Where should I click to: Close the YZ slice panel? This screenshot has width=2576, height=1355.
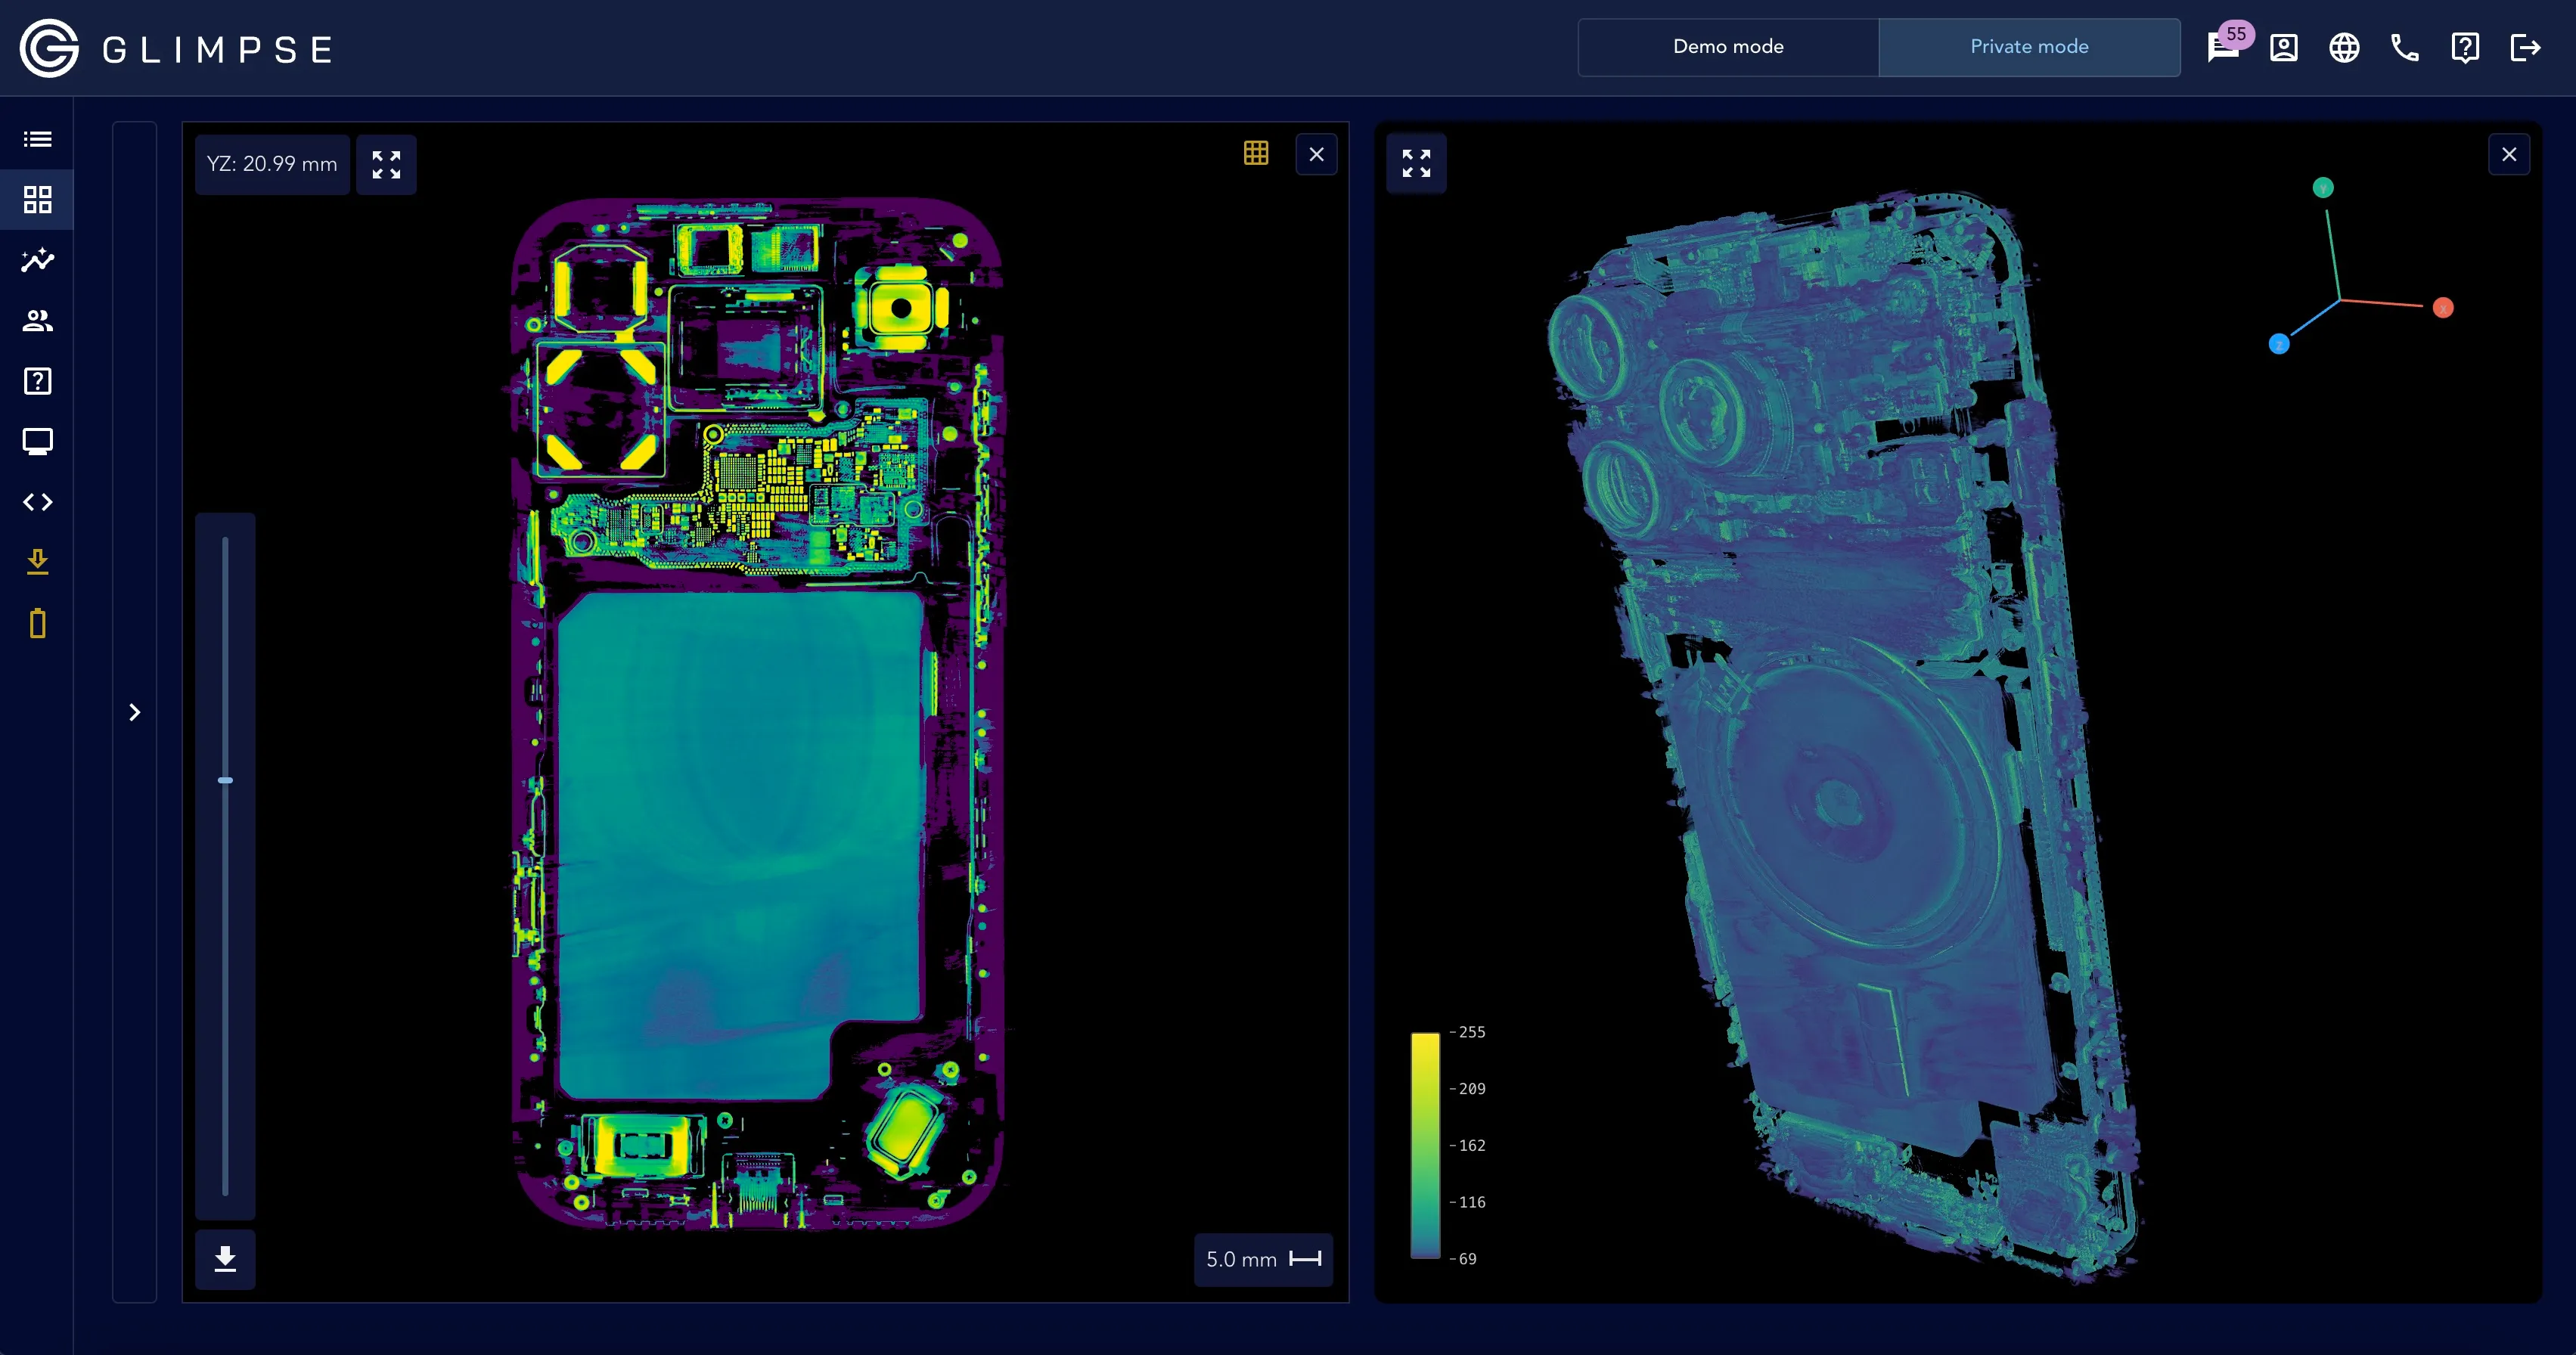point(1316,154)
